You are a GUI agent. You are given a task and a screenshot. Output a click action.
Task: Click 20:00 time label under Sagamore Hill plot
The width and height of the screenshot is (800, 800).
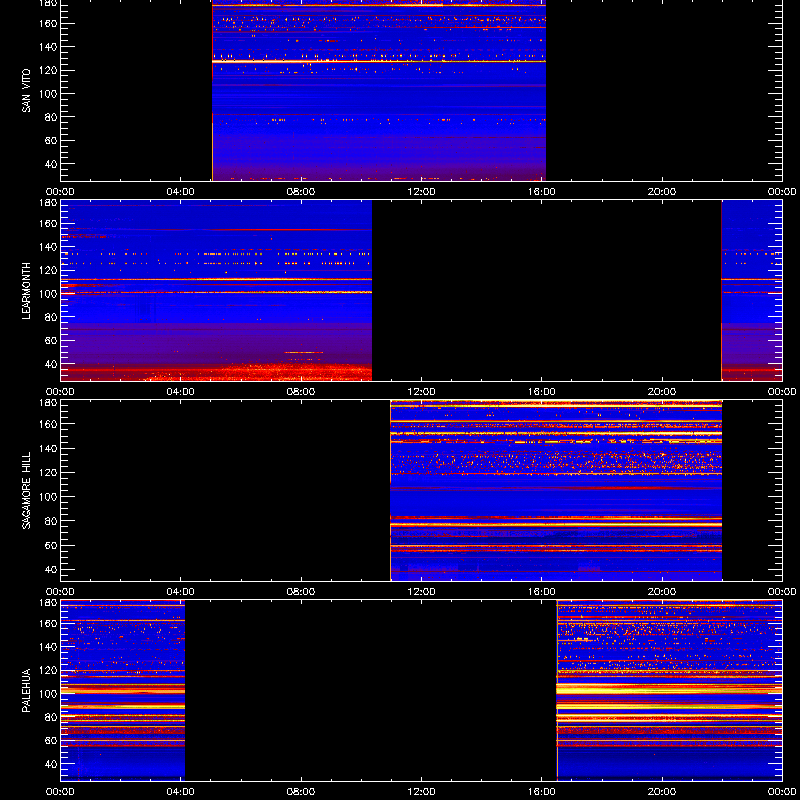662,592
